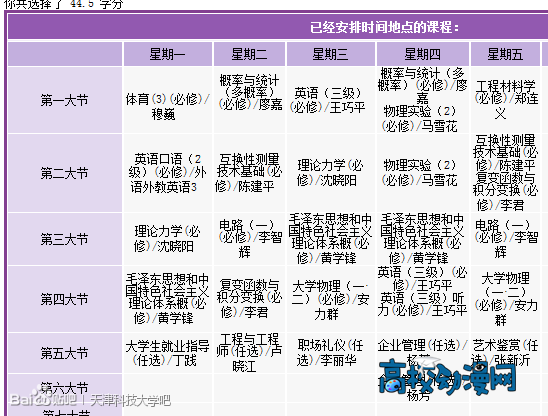
Task: Click the 星期一 column header
Action: [167, 54]
